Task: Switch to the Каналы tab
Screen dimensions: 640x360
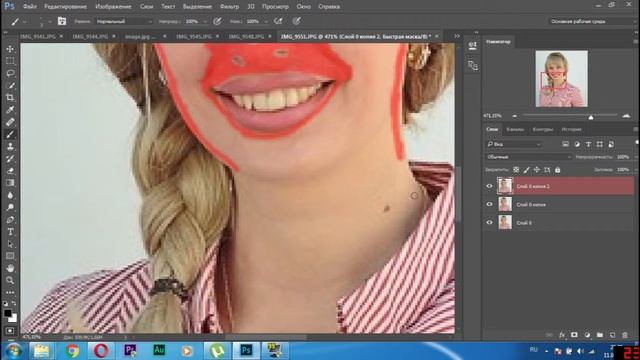Action: [x=515, y=129]
